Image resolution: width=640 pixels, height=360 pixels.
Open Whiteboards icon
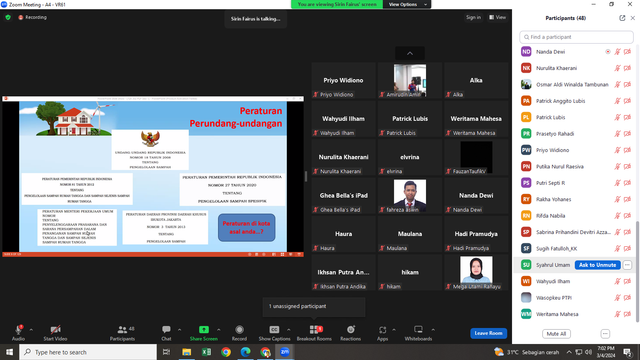click(x=418, y=329)
